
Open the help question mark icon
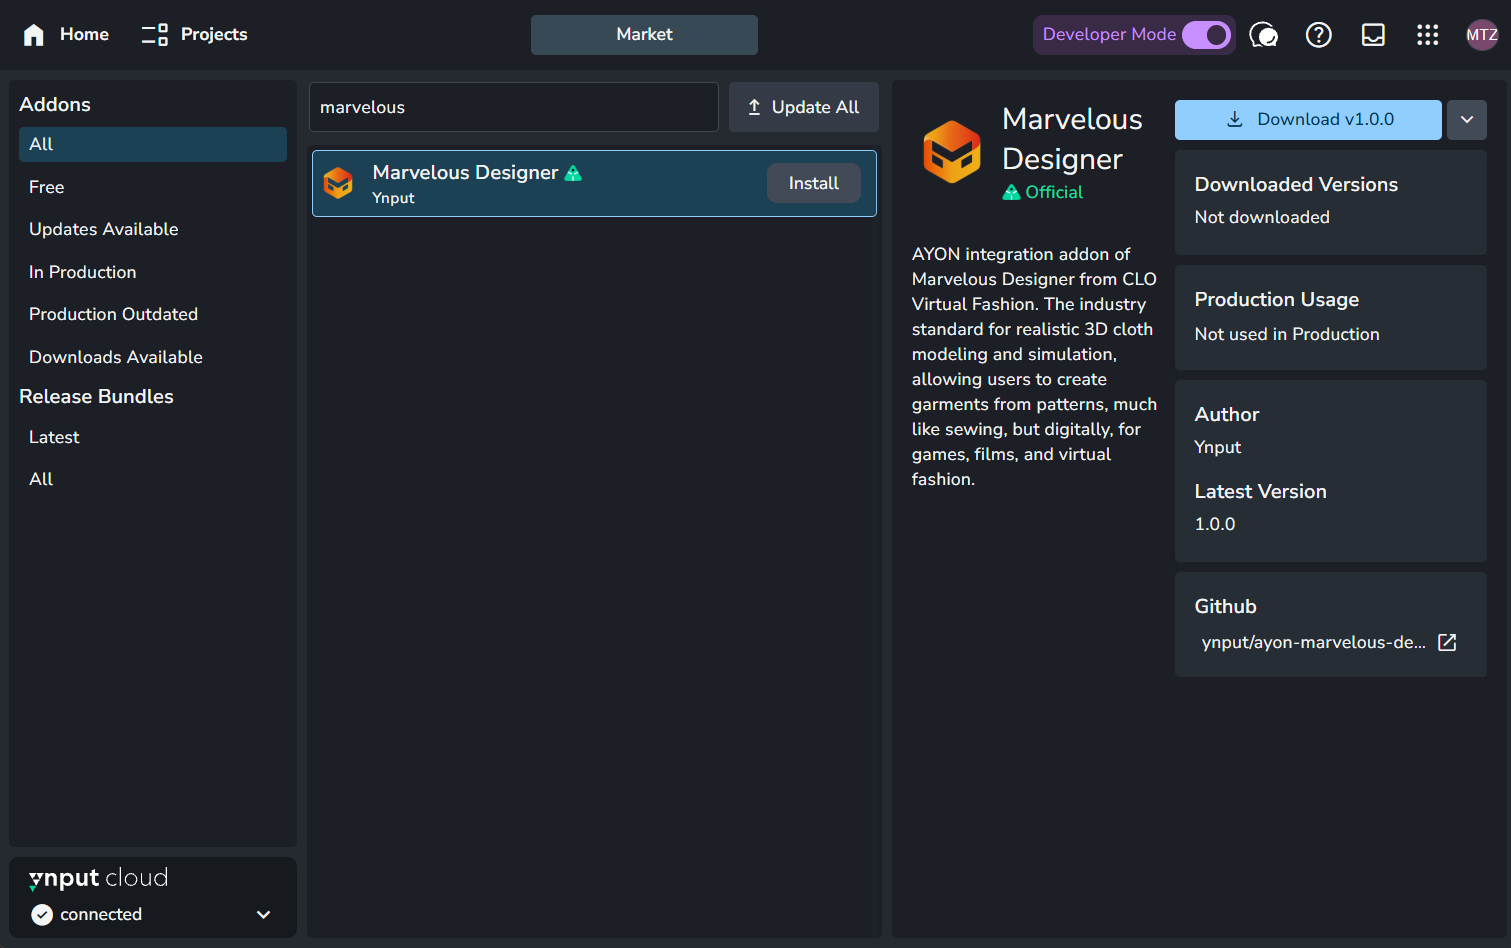coord(1319,35)
